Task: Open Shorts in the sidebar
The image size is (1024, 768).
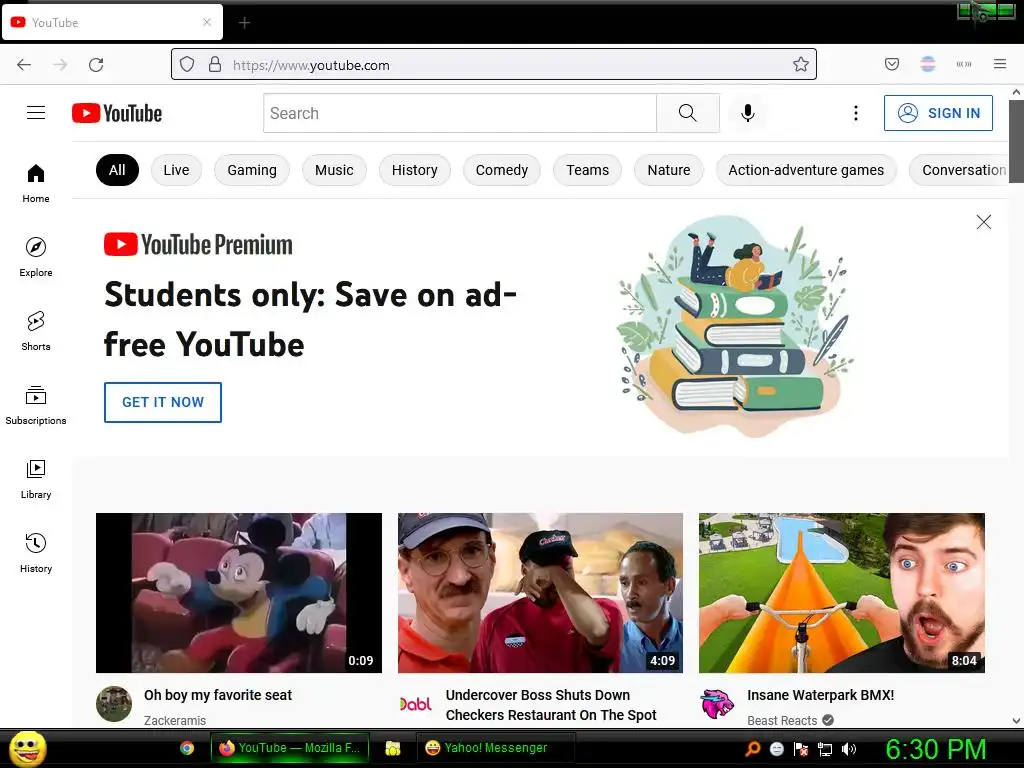Action: point(36,331)
